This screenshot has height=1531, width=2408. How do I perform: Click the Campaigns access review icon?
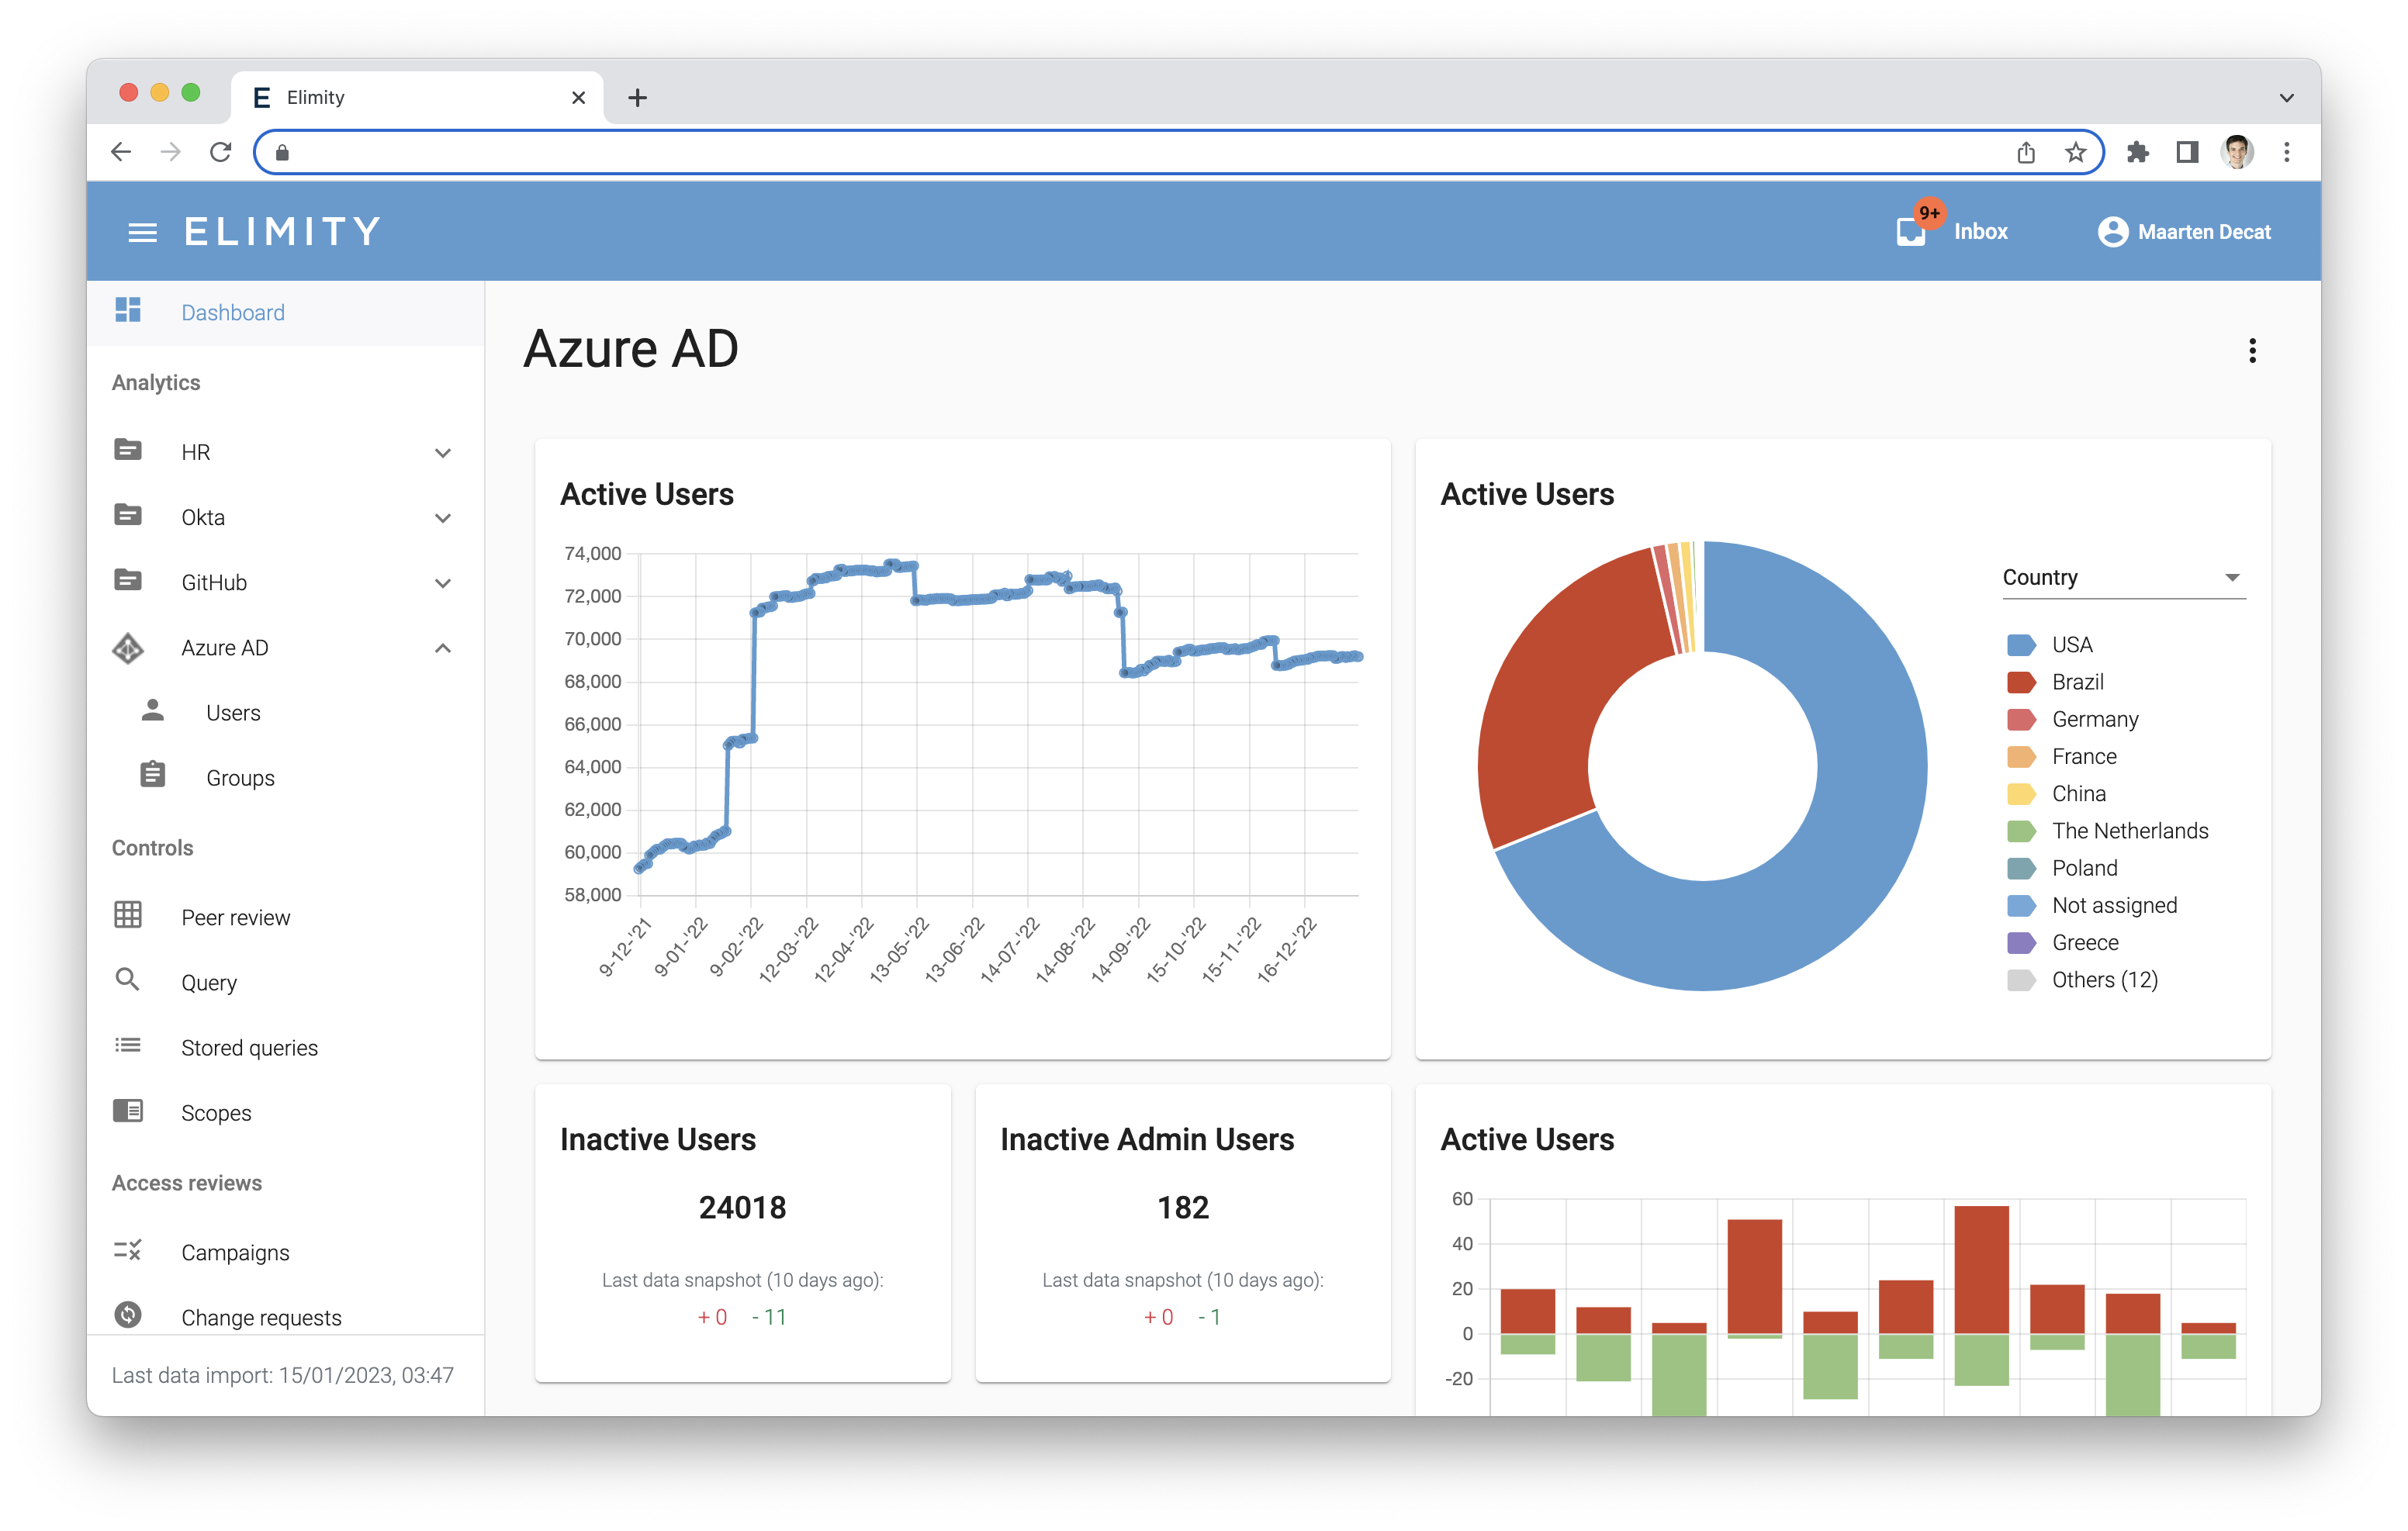tap(126, 1249)
